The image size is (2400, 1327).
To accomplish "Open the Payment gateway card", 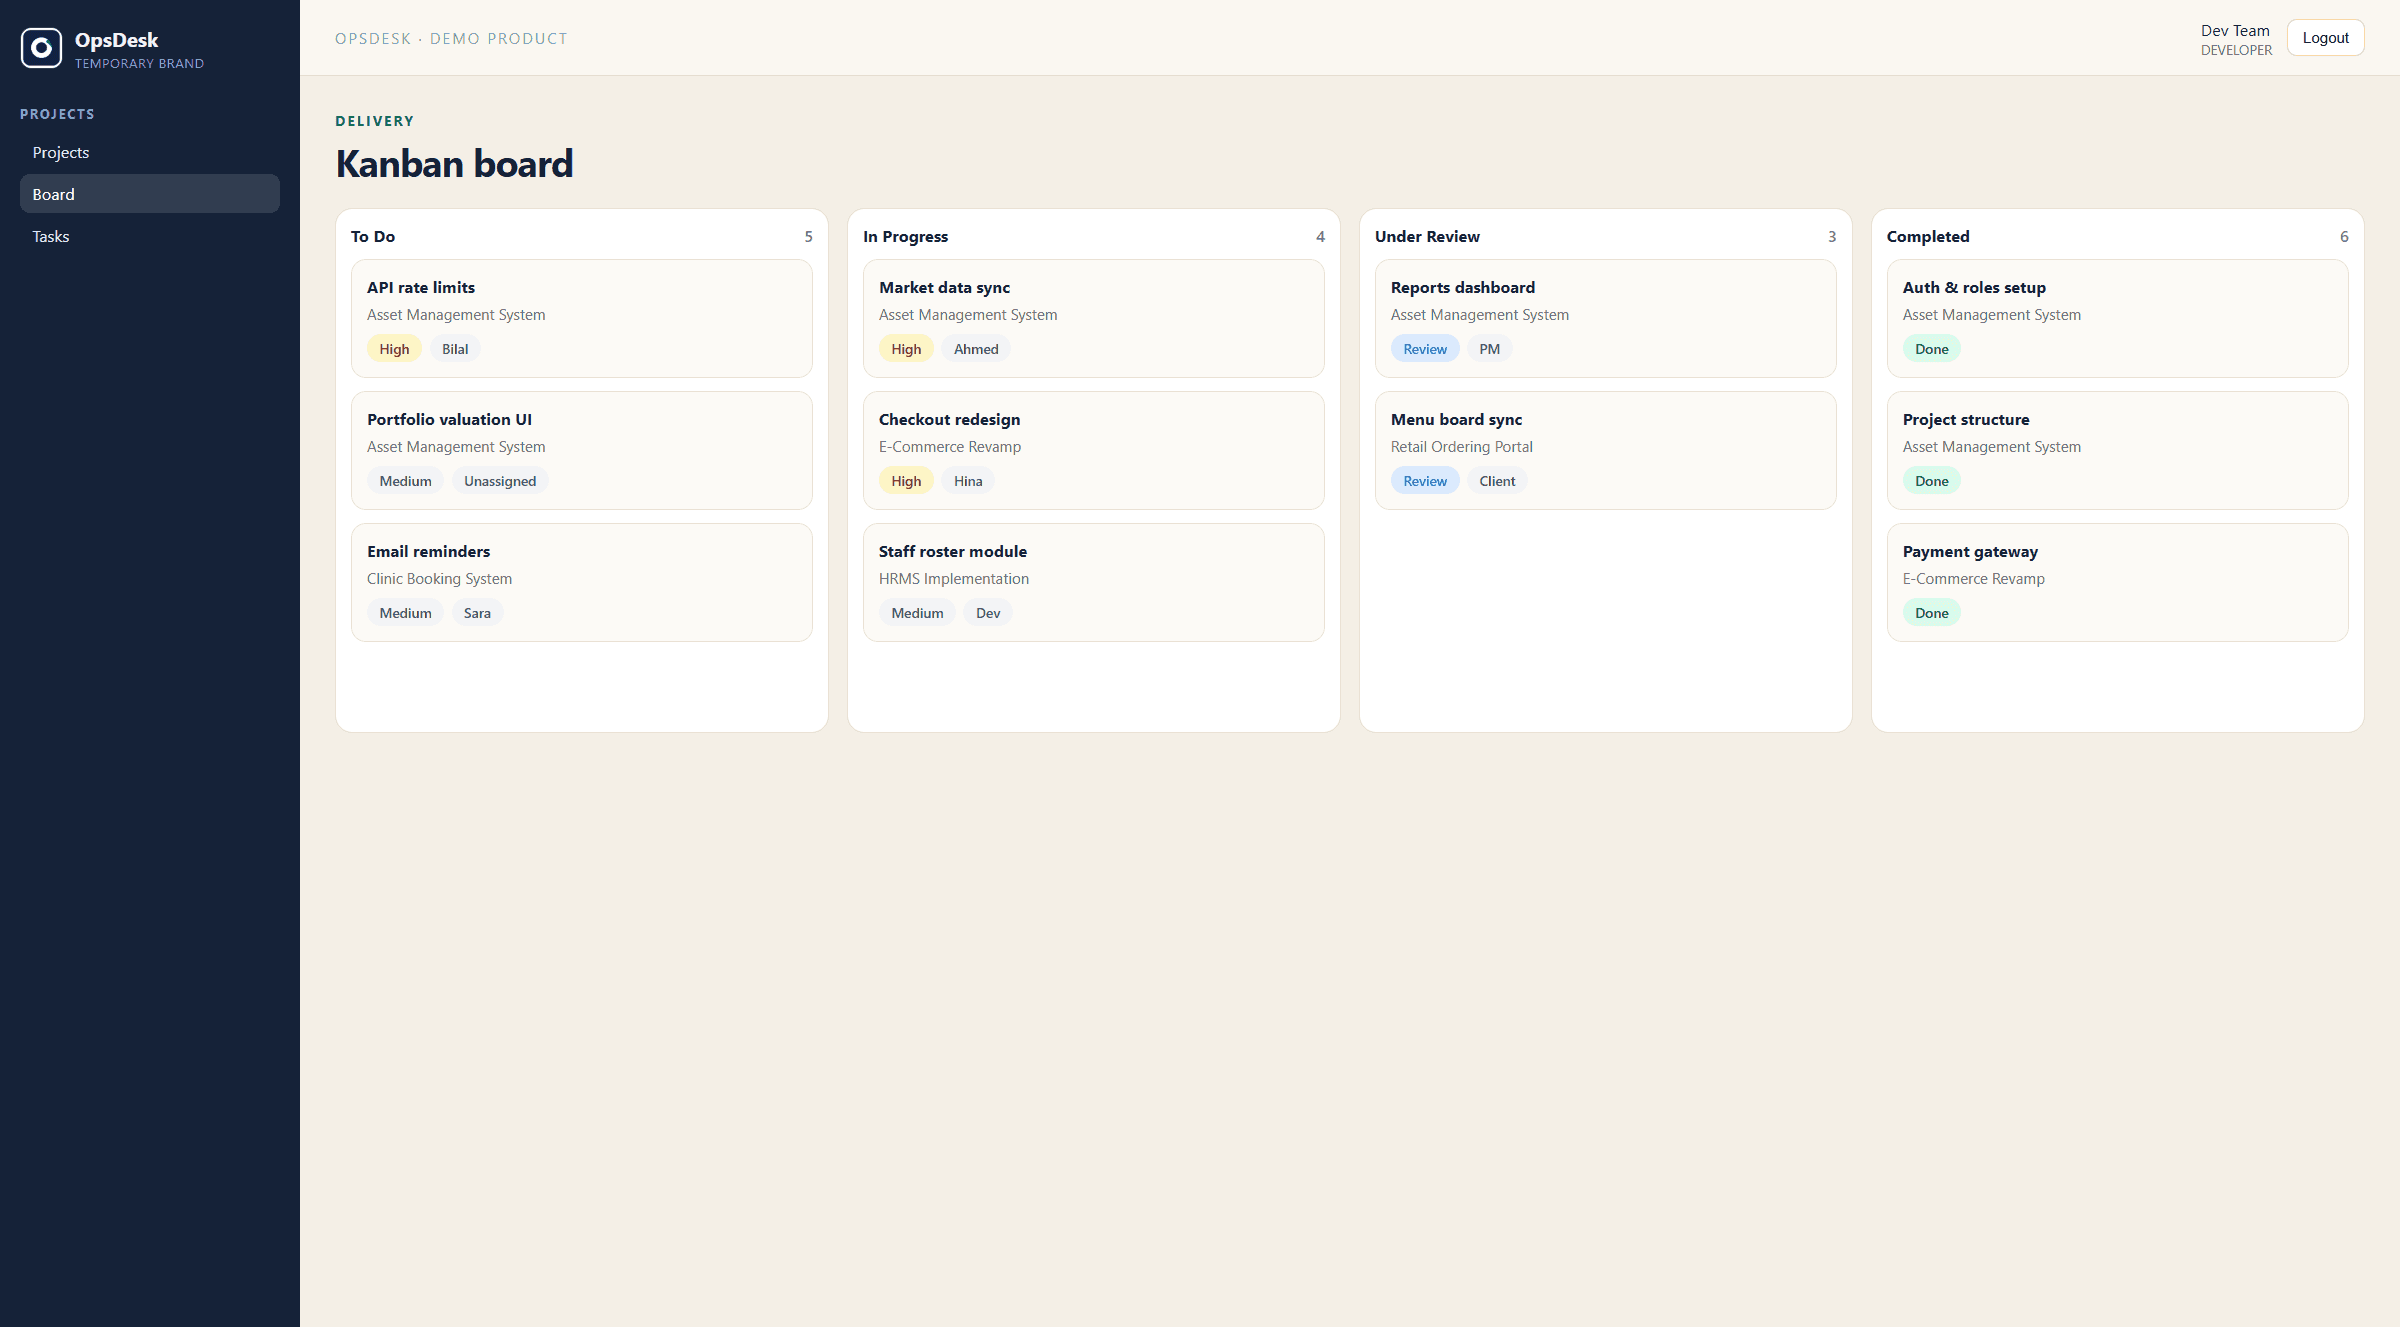I will (2118, 583).
